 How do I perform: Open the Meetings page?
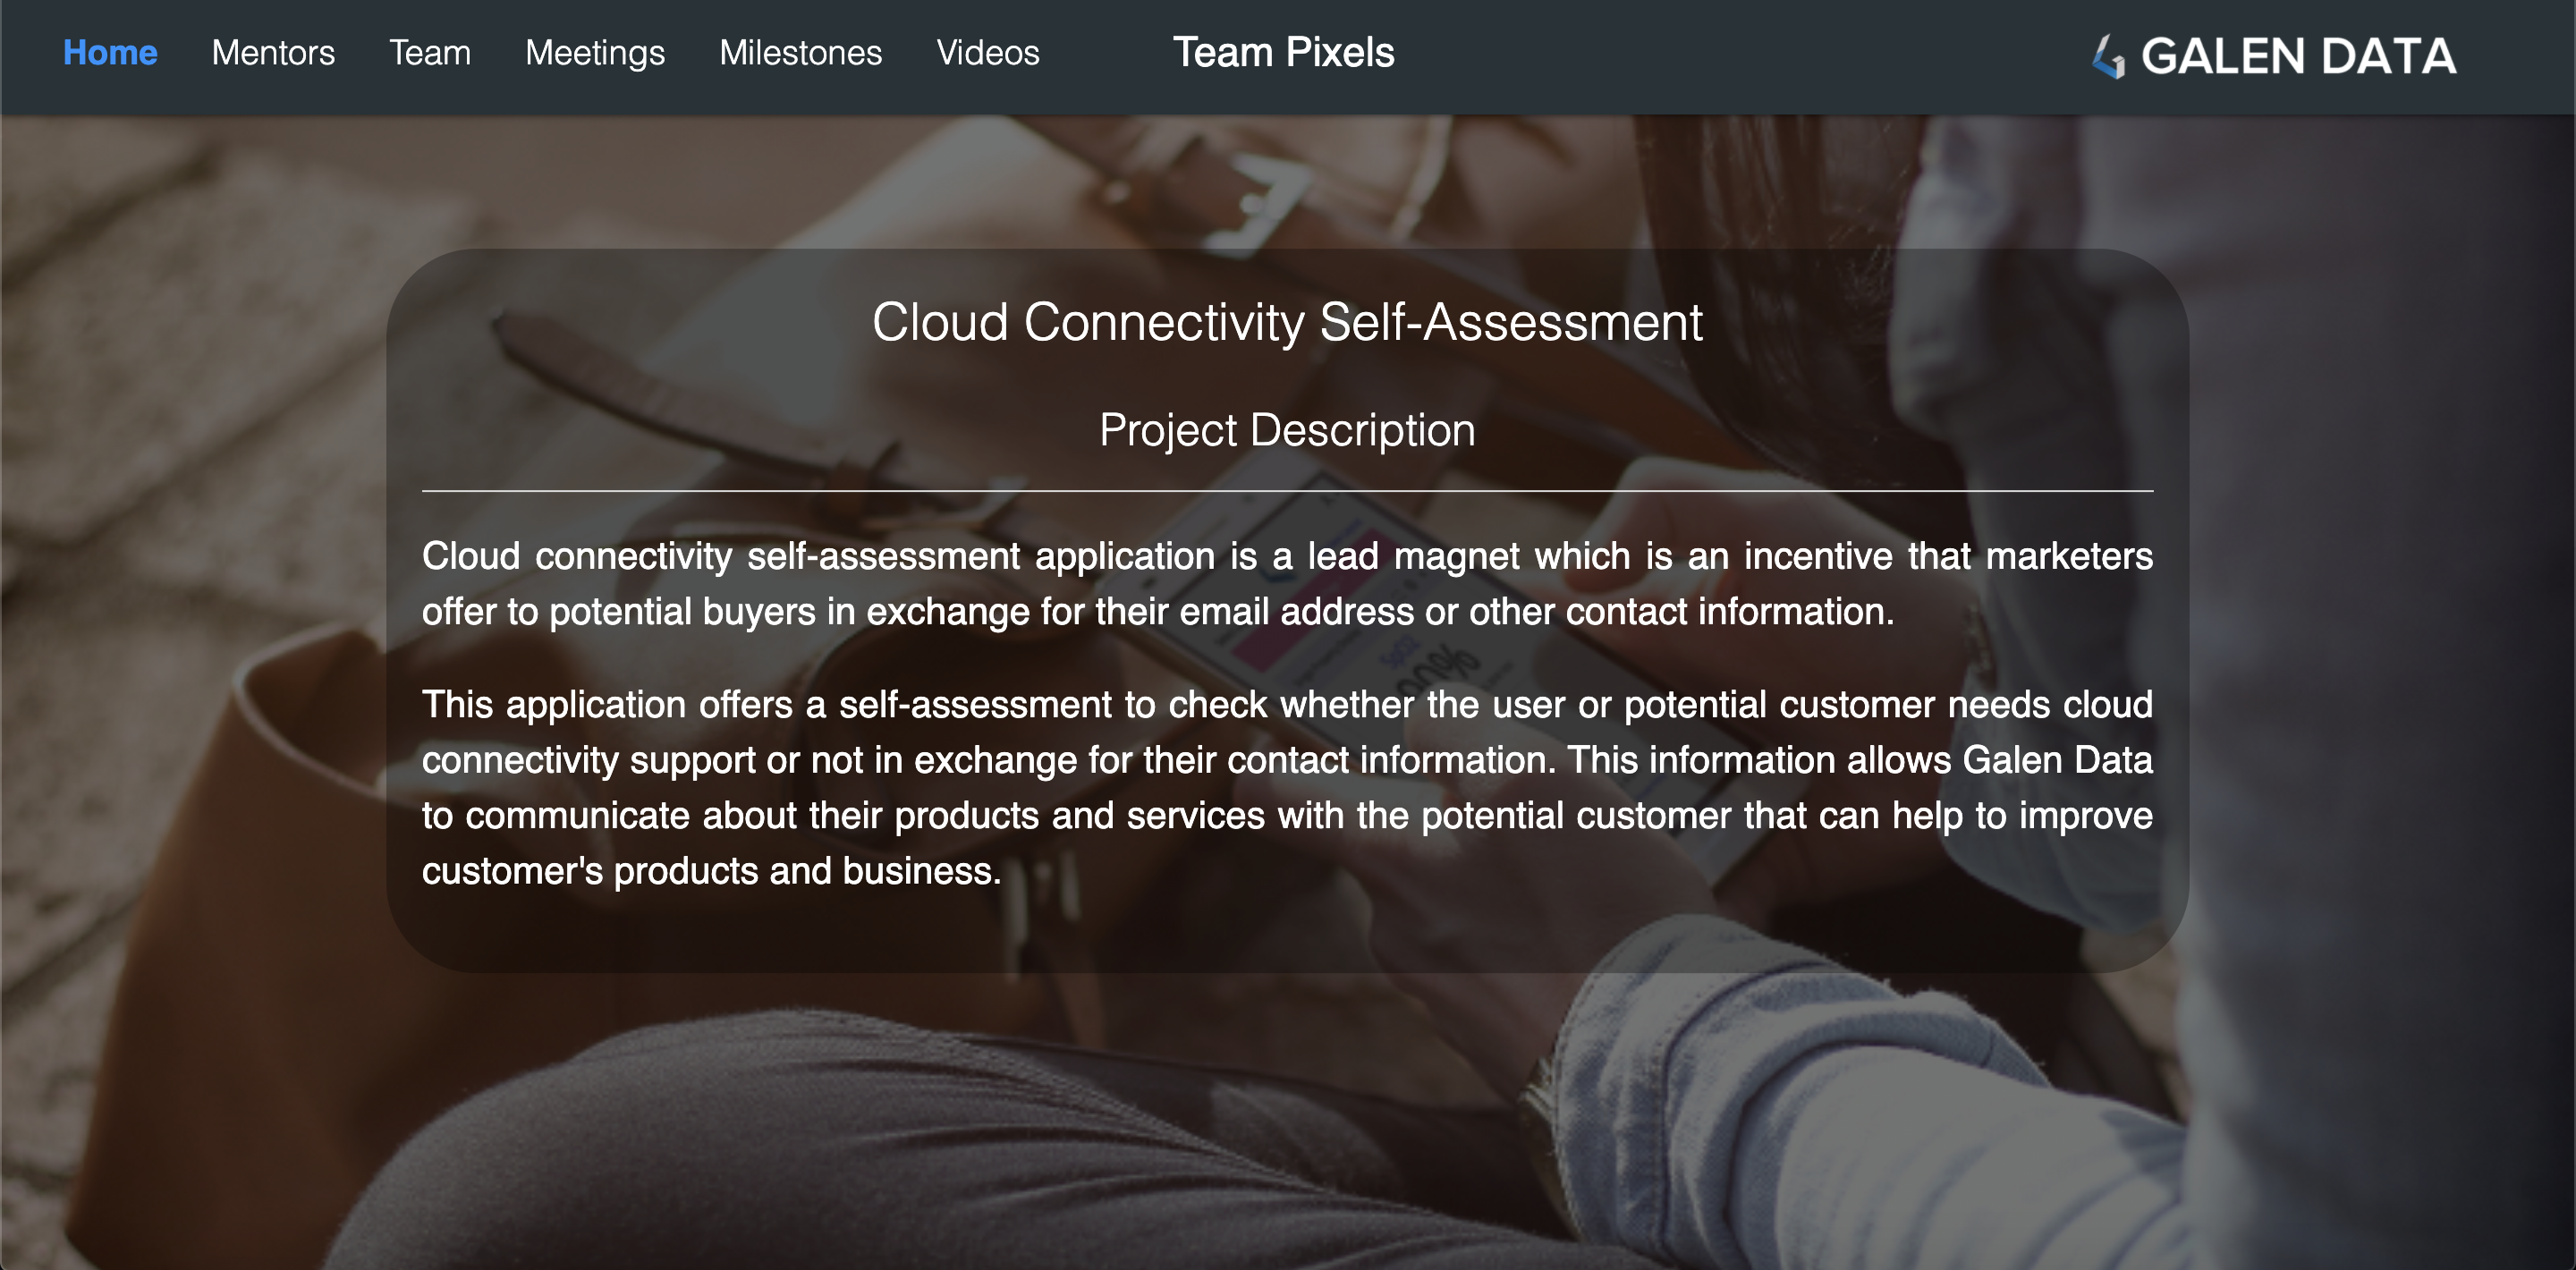point(594,53)
